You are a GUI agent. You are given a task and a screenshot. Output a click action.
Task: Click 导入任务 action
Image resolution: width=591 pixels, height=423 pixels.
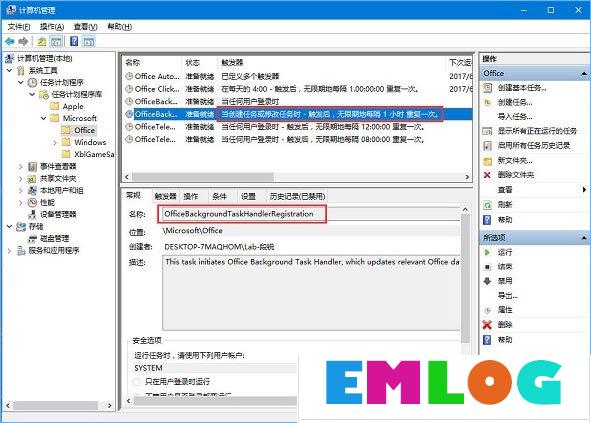(x=515, y=116)
